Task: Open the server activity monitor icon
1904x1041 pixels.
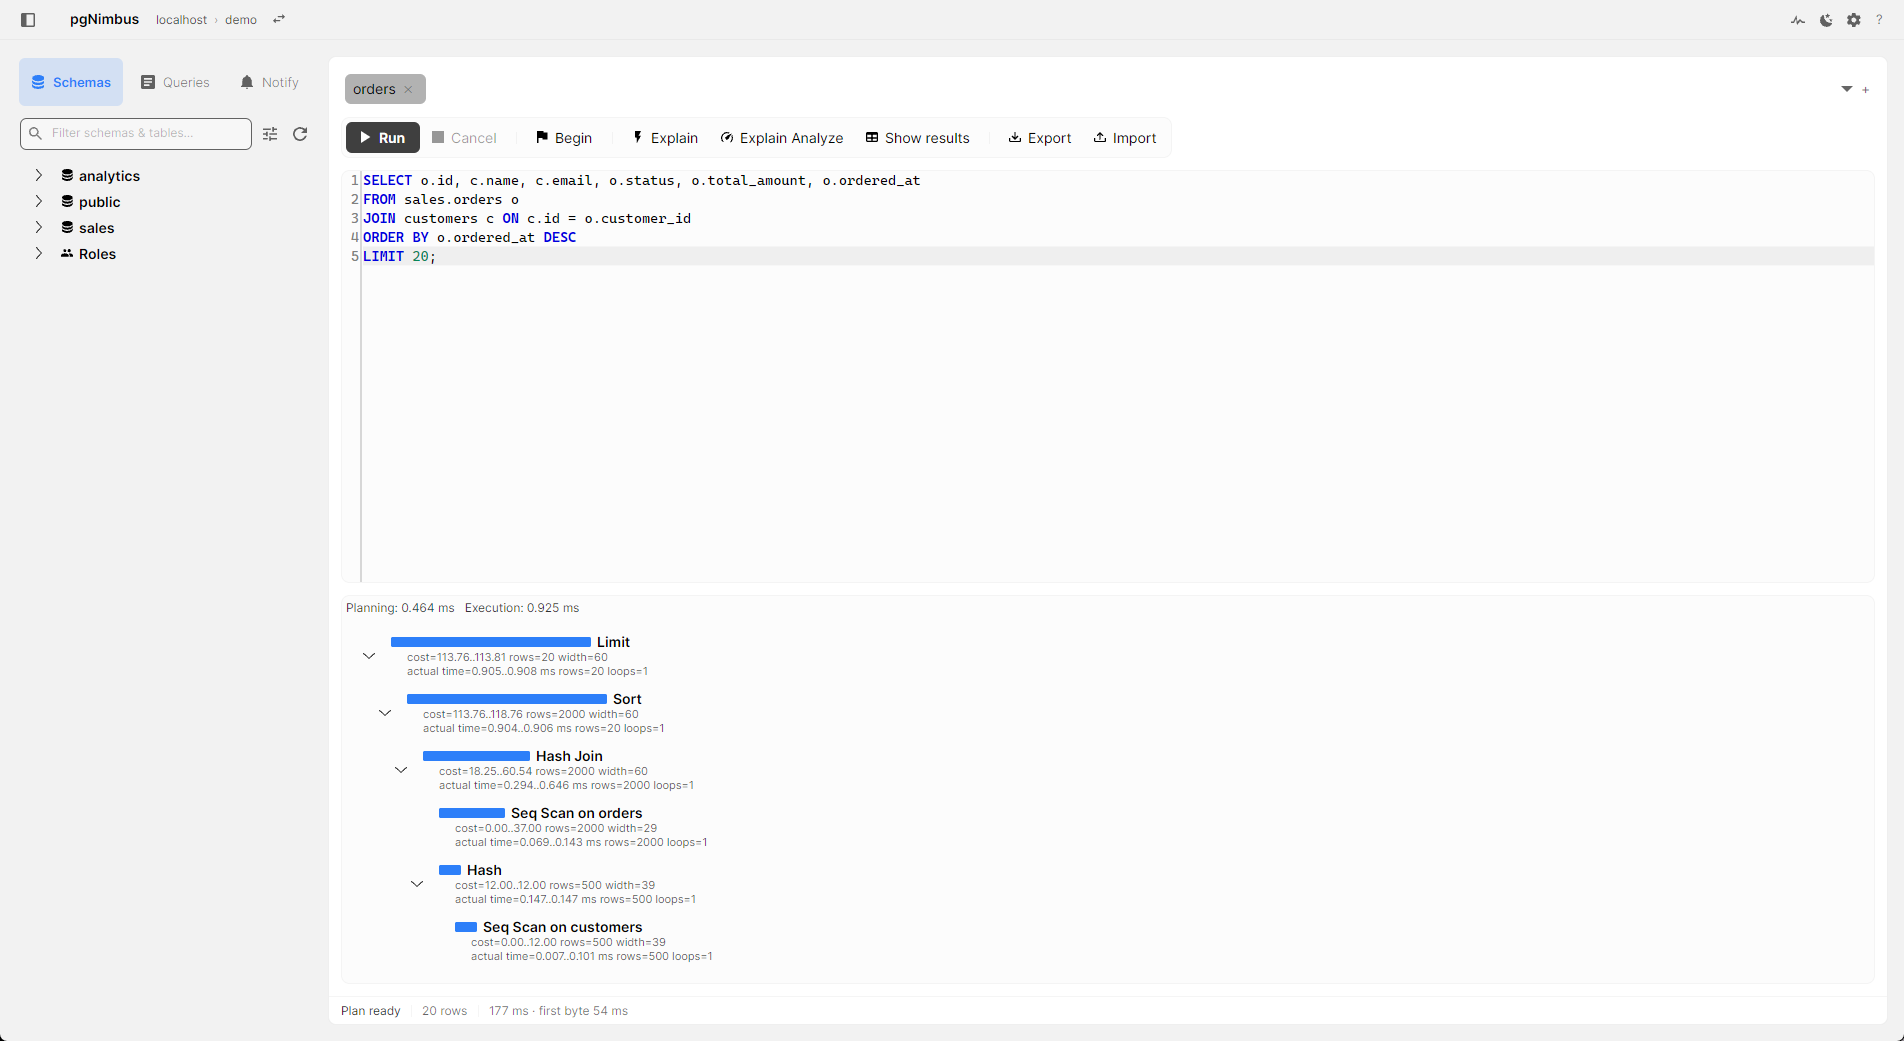Action: (1798, 20)
